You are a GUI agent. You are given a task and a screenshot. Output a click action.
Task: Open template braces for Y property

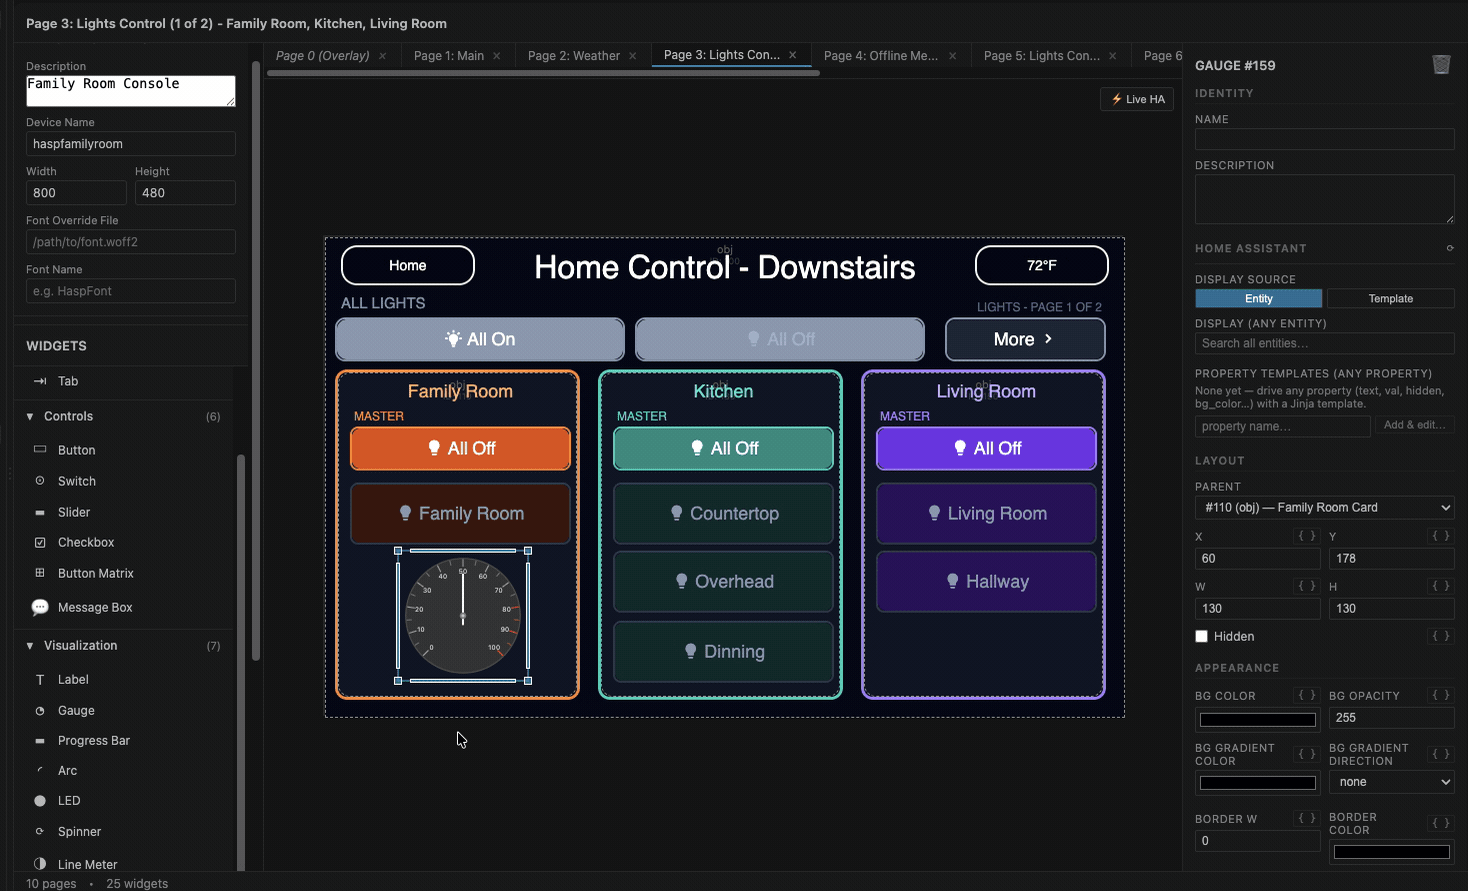[1441, 536]
